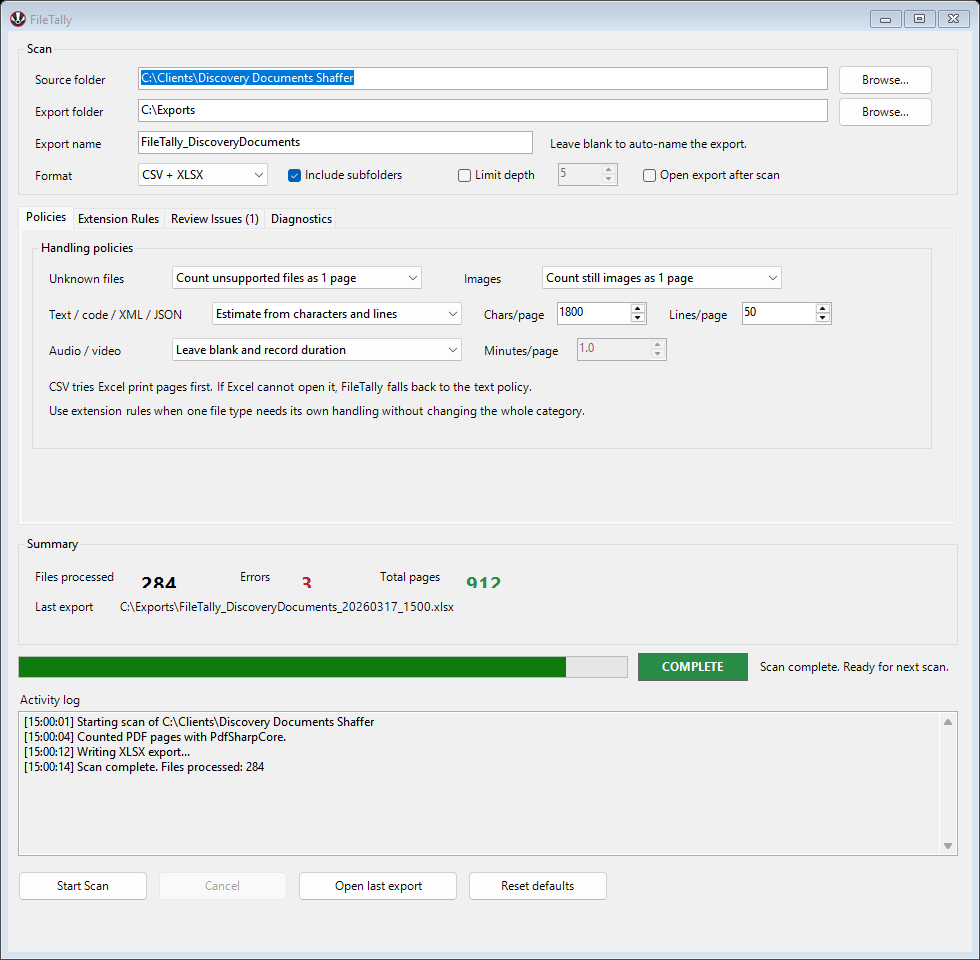Decrease Lines/page using the down stepper arrow
This screenshot has width=980, height=960.
click(x=822, y=318)
